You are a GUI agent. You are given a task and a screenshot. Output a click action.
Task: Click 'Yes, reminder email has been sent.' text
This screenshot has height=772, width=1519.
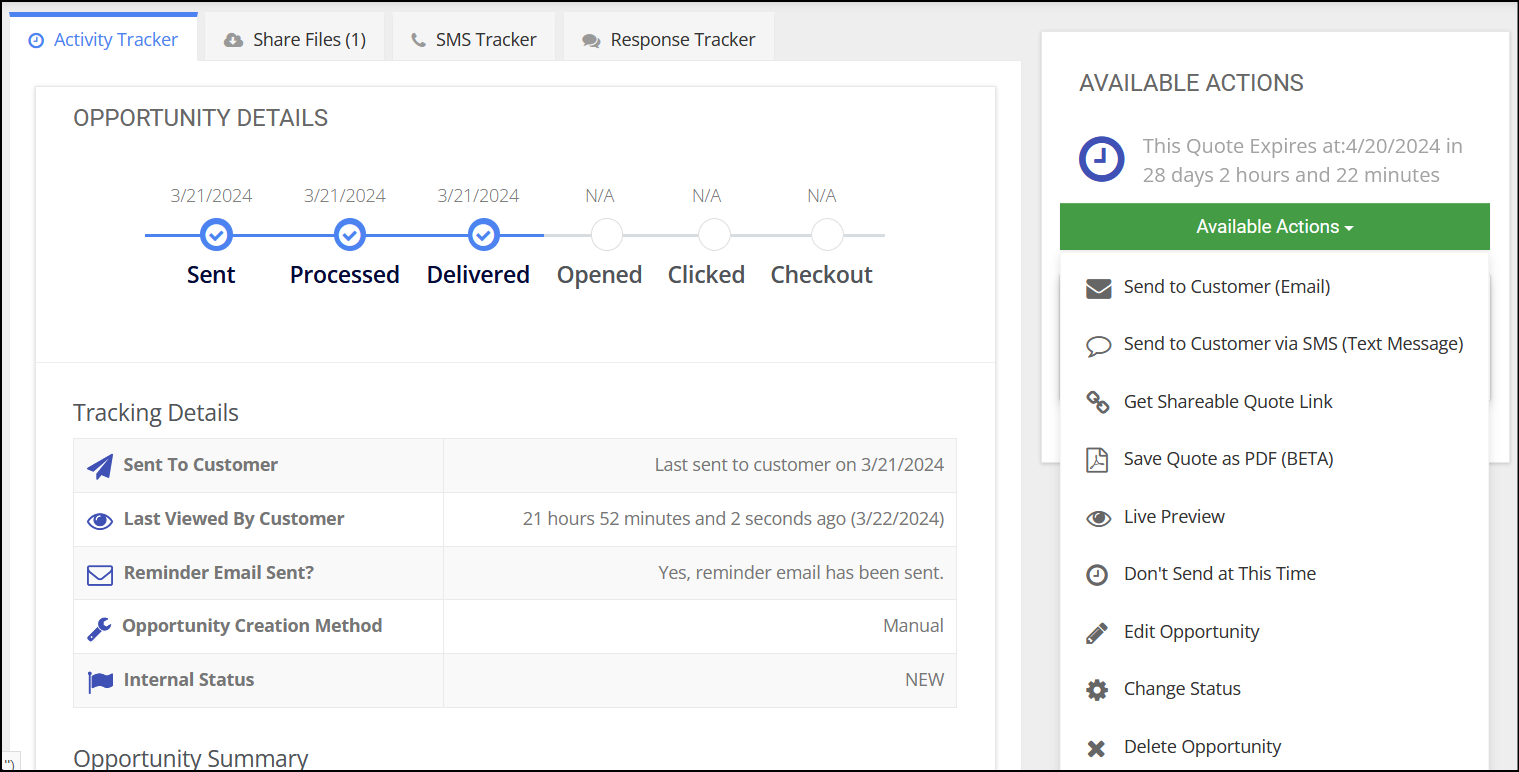pyautogui.click(x=801, y=573)
